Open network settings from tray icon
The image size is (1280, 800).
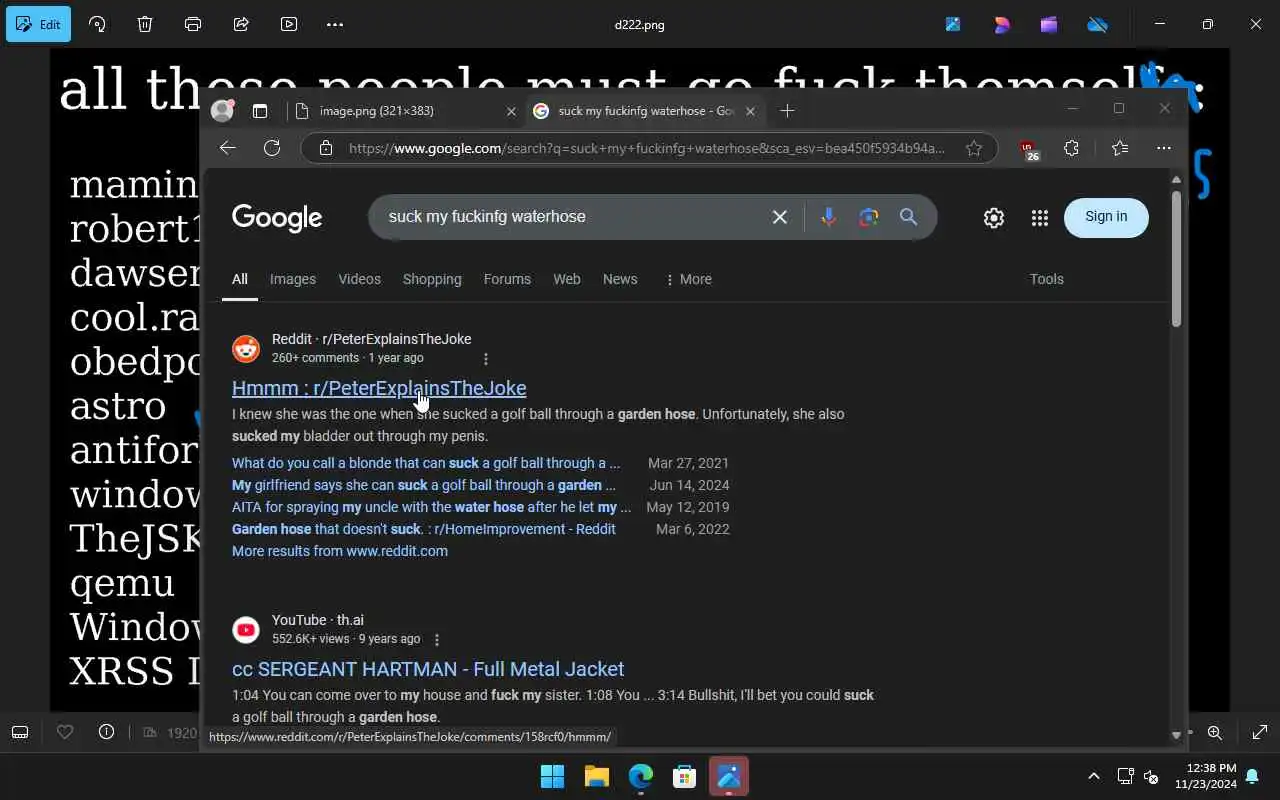click(1124, 776)
